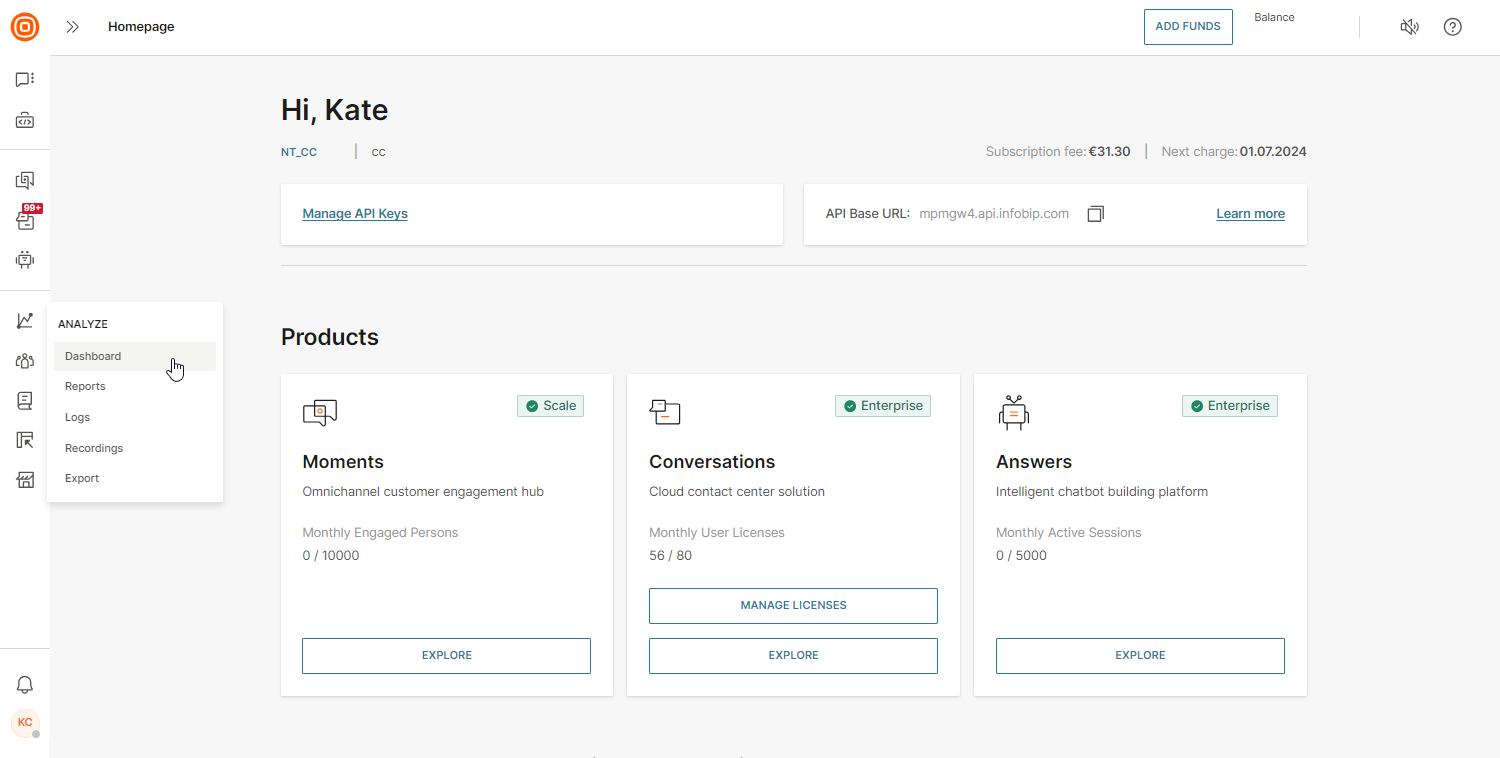Click the mpmgw4.api.infobip.com URL text
1500x758 pixels.
994,214
